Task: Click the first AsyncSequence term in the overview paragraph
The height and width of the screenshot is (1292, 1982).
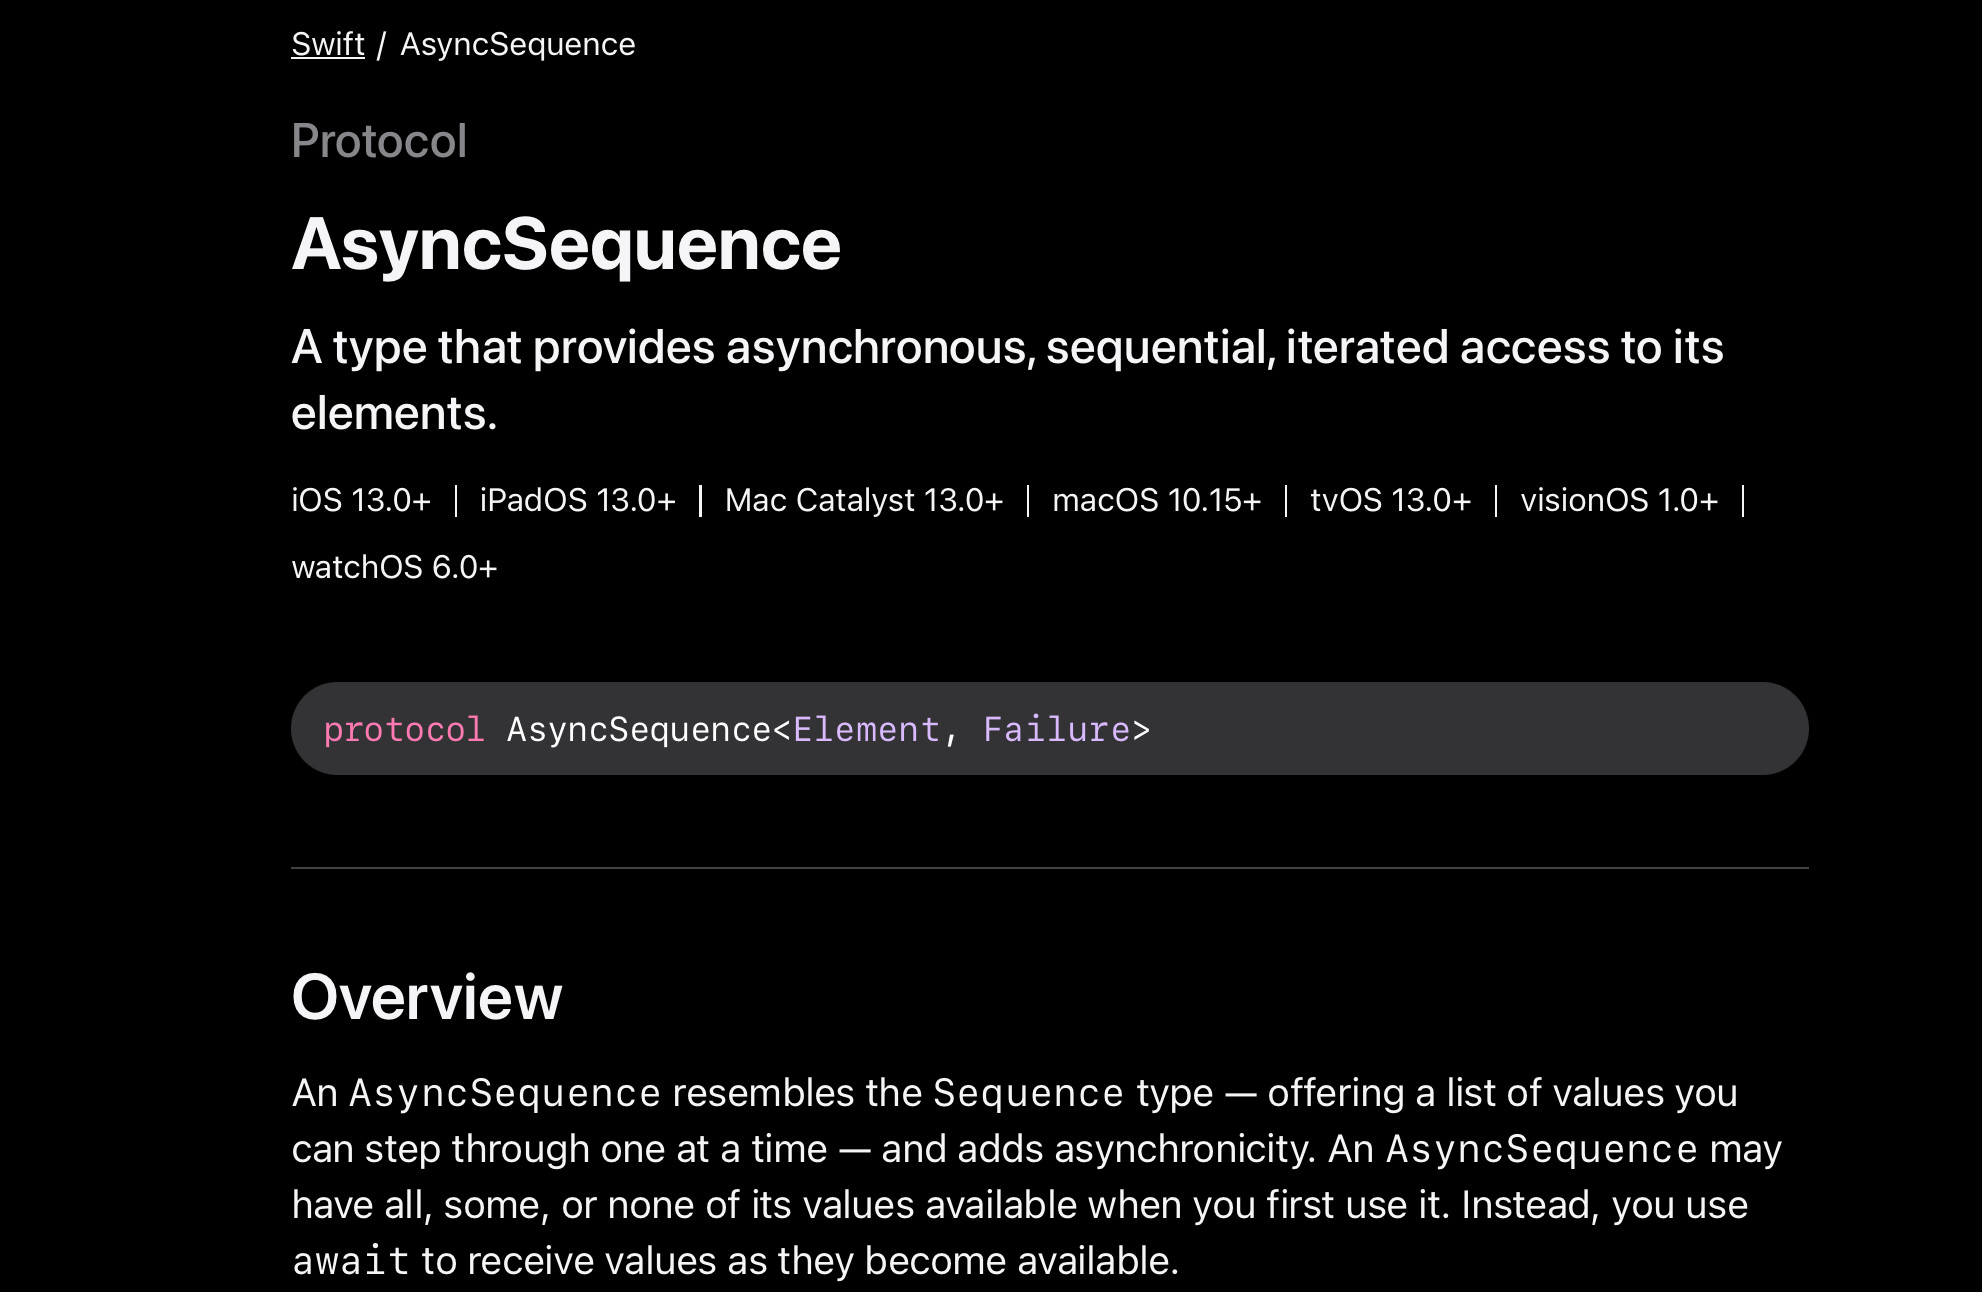Action: (x=505, y=1093)
